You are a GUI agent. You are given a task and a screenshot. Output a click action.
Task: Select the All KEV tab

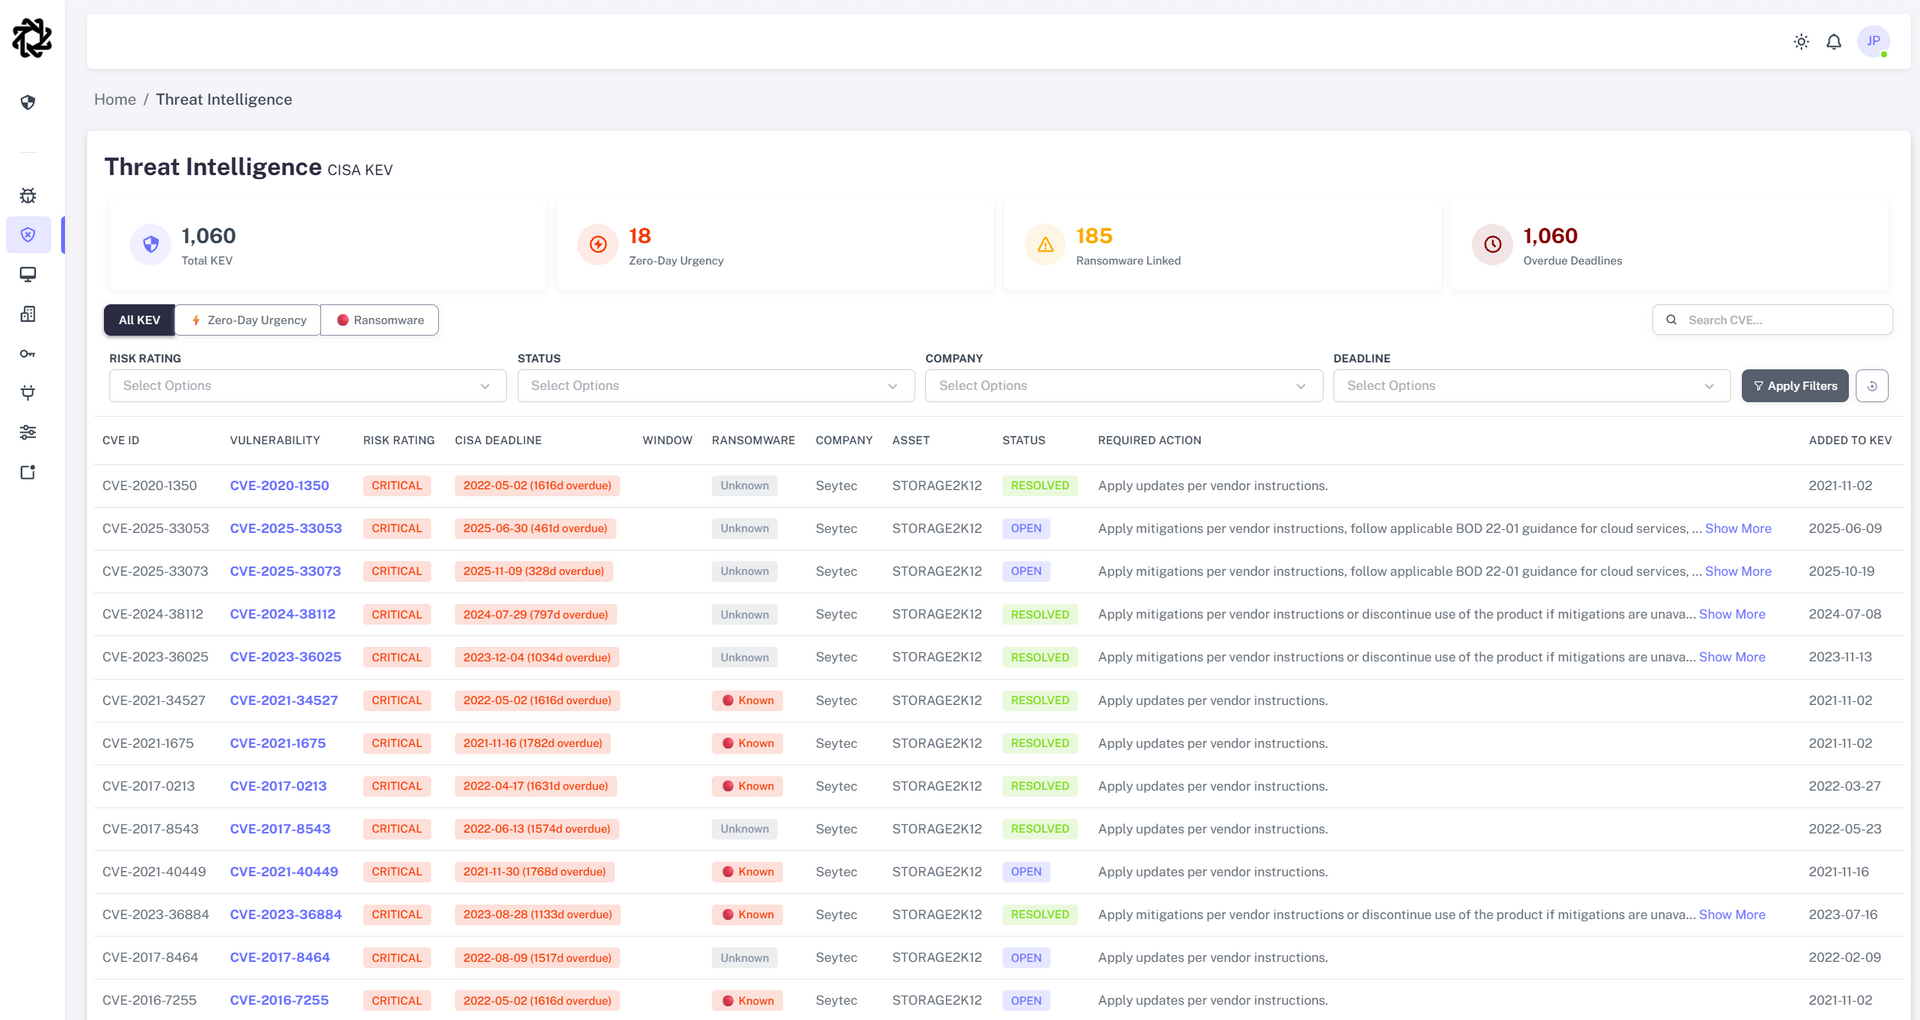[x=139, y=320]
